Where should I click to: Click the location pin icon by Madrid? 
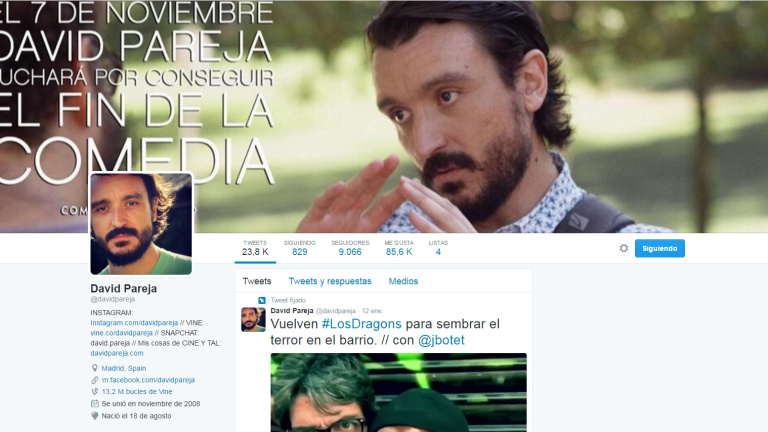coord(95,368)
